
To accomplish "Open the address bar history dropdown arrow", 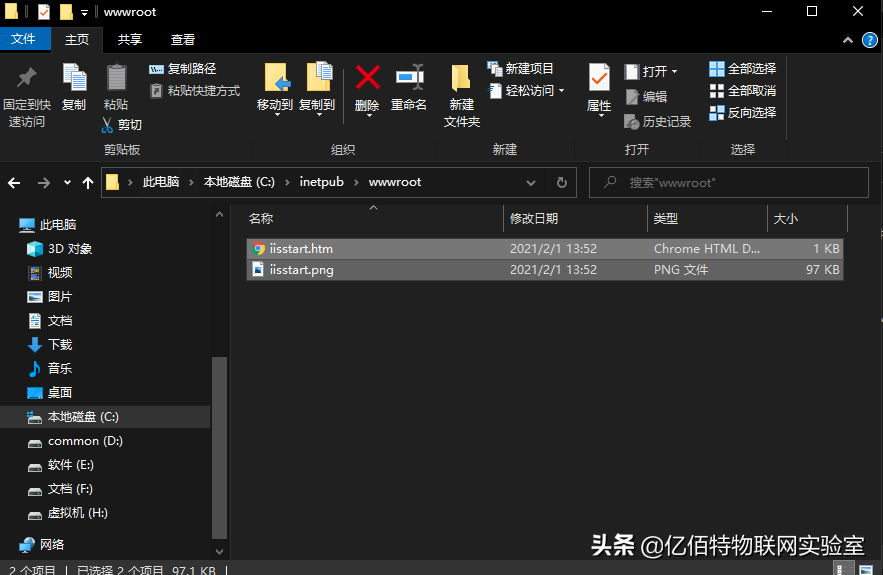I will coord(535,183).
